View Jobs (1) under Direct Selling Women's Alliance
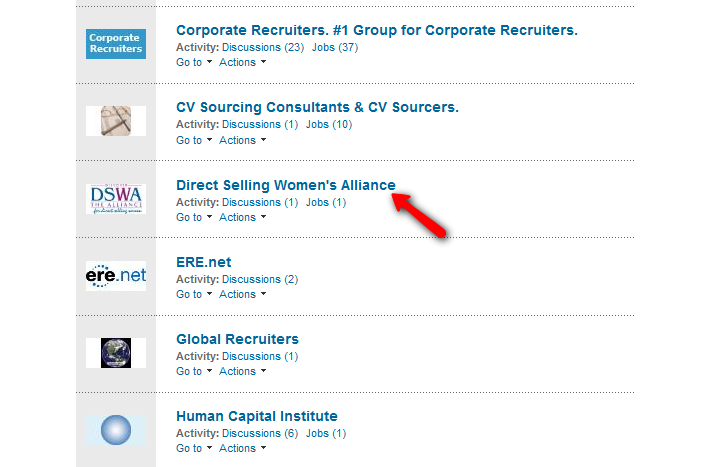The height and width of the screenshot is (467, 705). click(x=326, y=202)
